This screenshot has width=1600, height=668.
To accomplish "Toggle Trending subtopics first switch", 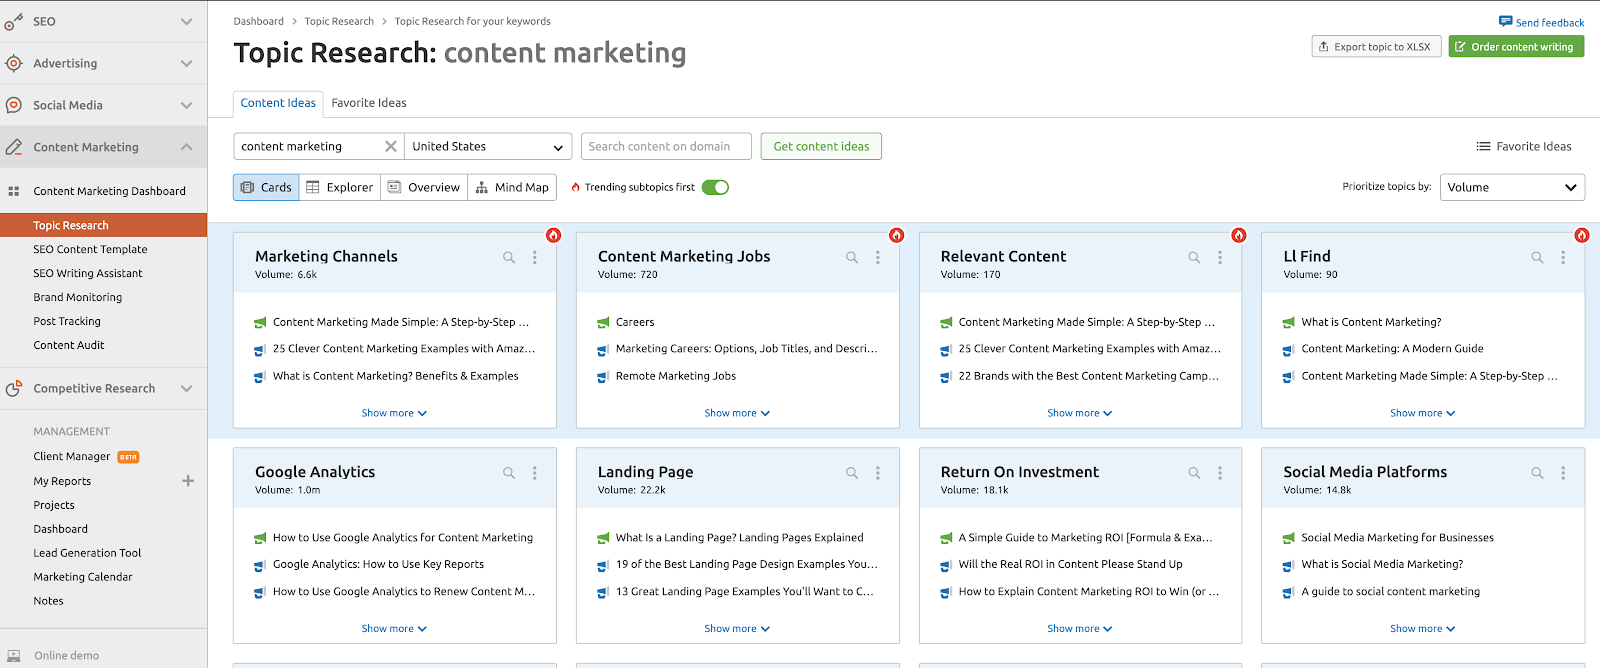I will coord(715,187).
